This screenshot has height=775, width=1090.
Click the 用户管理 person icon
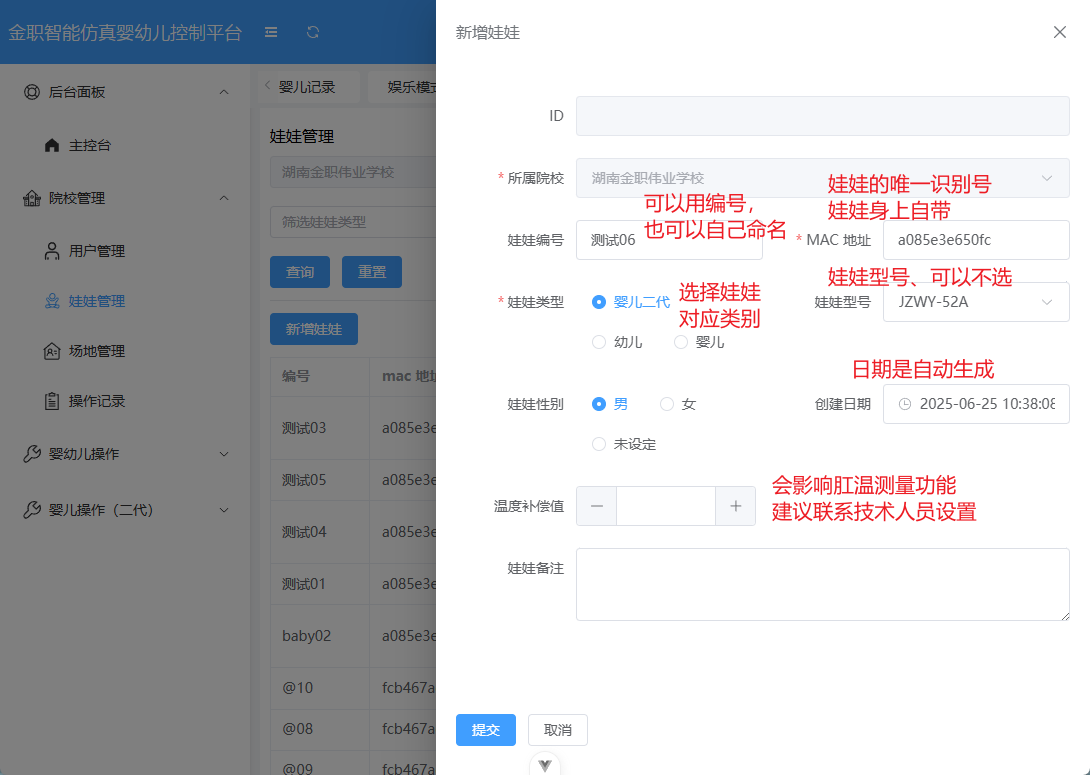pos(51,251)
